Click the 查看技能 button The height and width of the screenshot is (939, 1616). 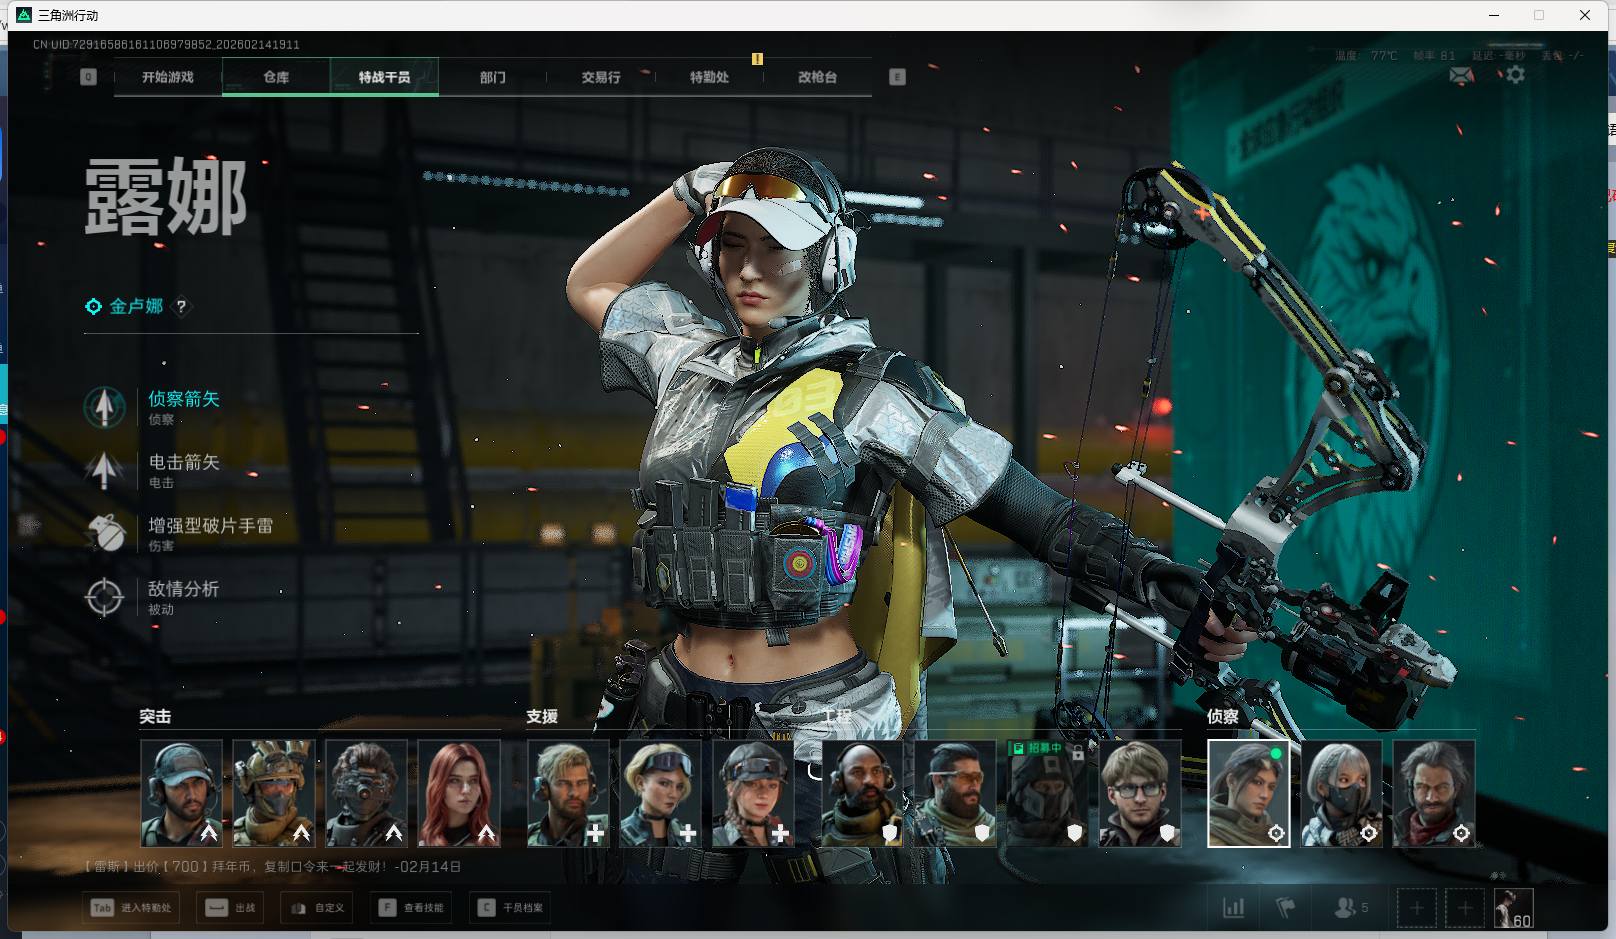click(x=412, y=908)
